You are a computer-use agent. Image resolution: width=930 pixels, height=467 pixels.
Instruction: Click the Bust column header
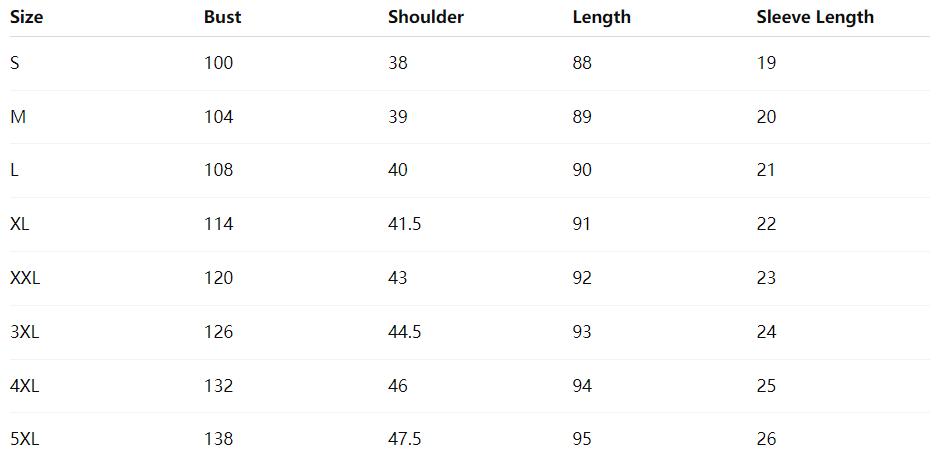222,17
